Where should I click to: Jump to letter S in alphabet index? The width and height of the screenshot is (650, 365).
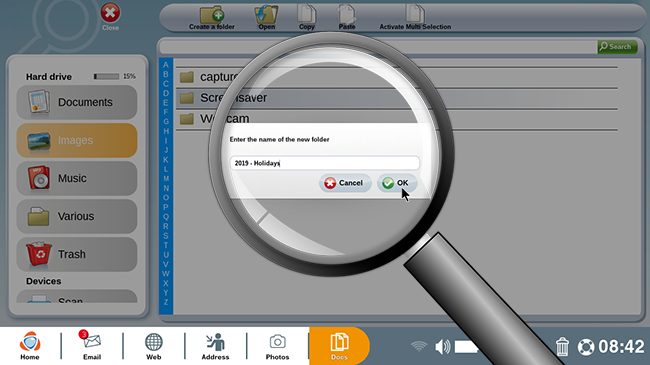click(166, 236)
